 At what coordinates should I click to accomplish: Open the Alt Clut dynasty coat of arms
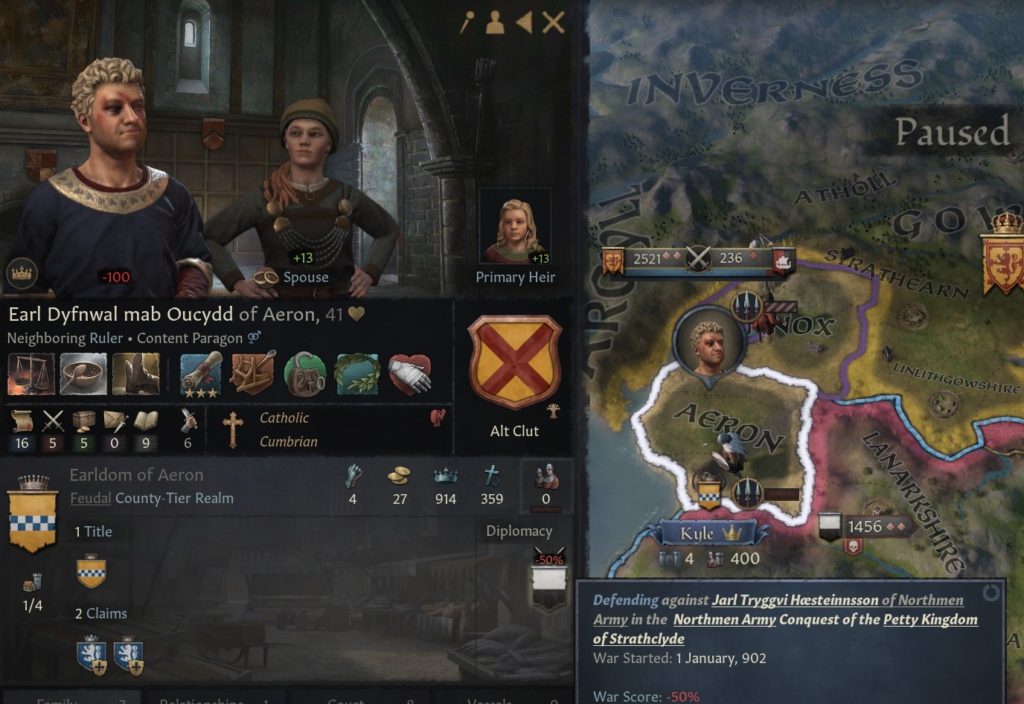(515, 362)
